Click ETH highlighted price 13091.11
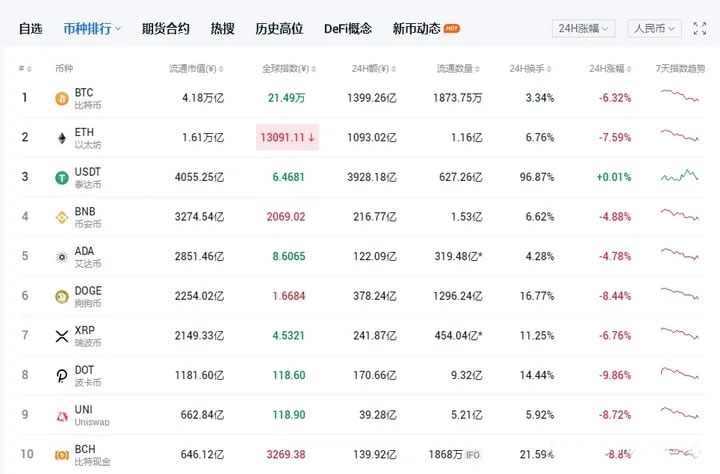 tap(287, 137)
